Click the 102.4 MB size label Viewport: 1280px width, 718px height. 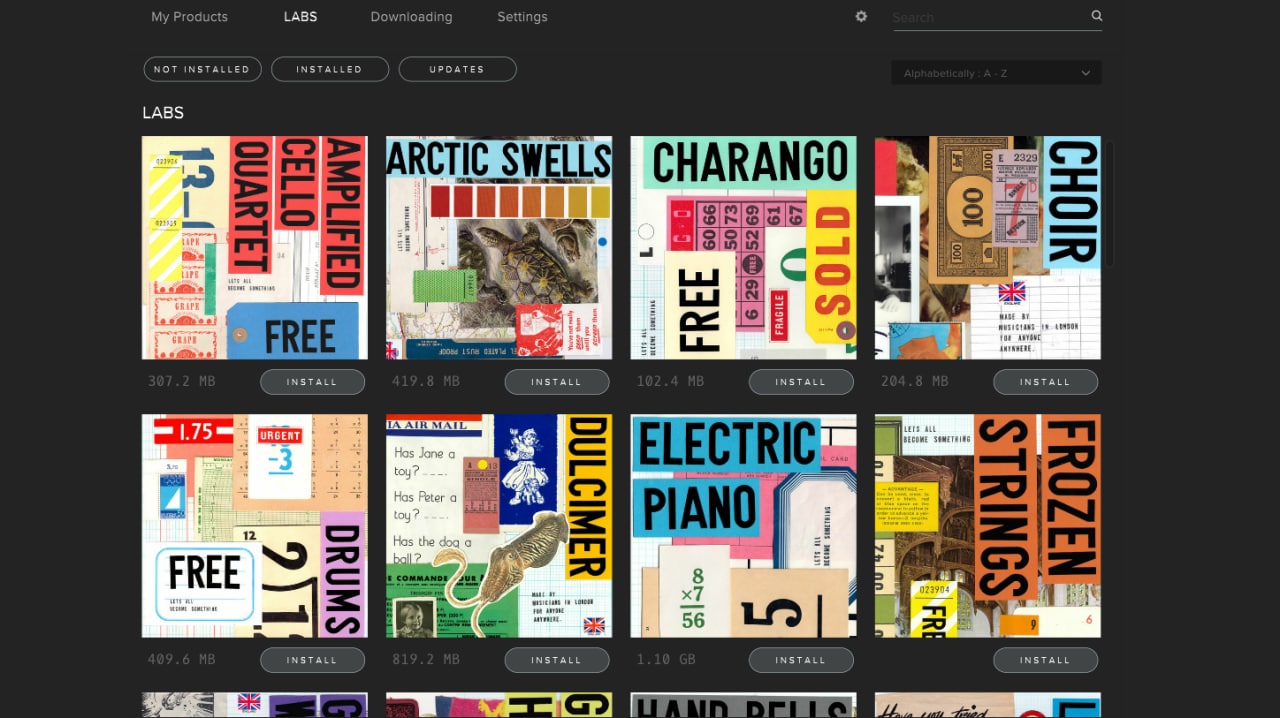(x=670, y=382)
